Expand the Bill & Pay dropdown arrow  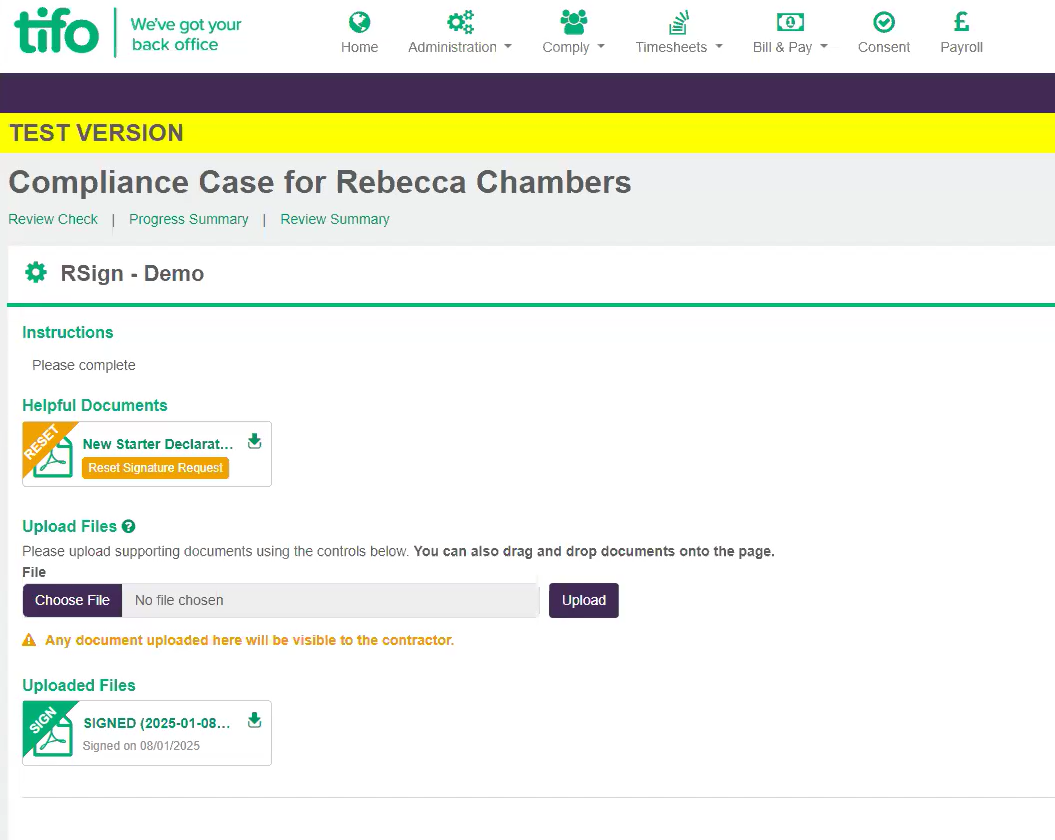pos(824,46)
